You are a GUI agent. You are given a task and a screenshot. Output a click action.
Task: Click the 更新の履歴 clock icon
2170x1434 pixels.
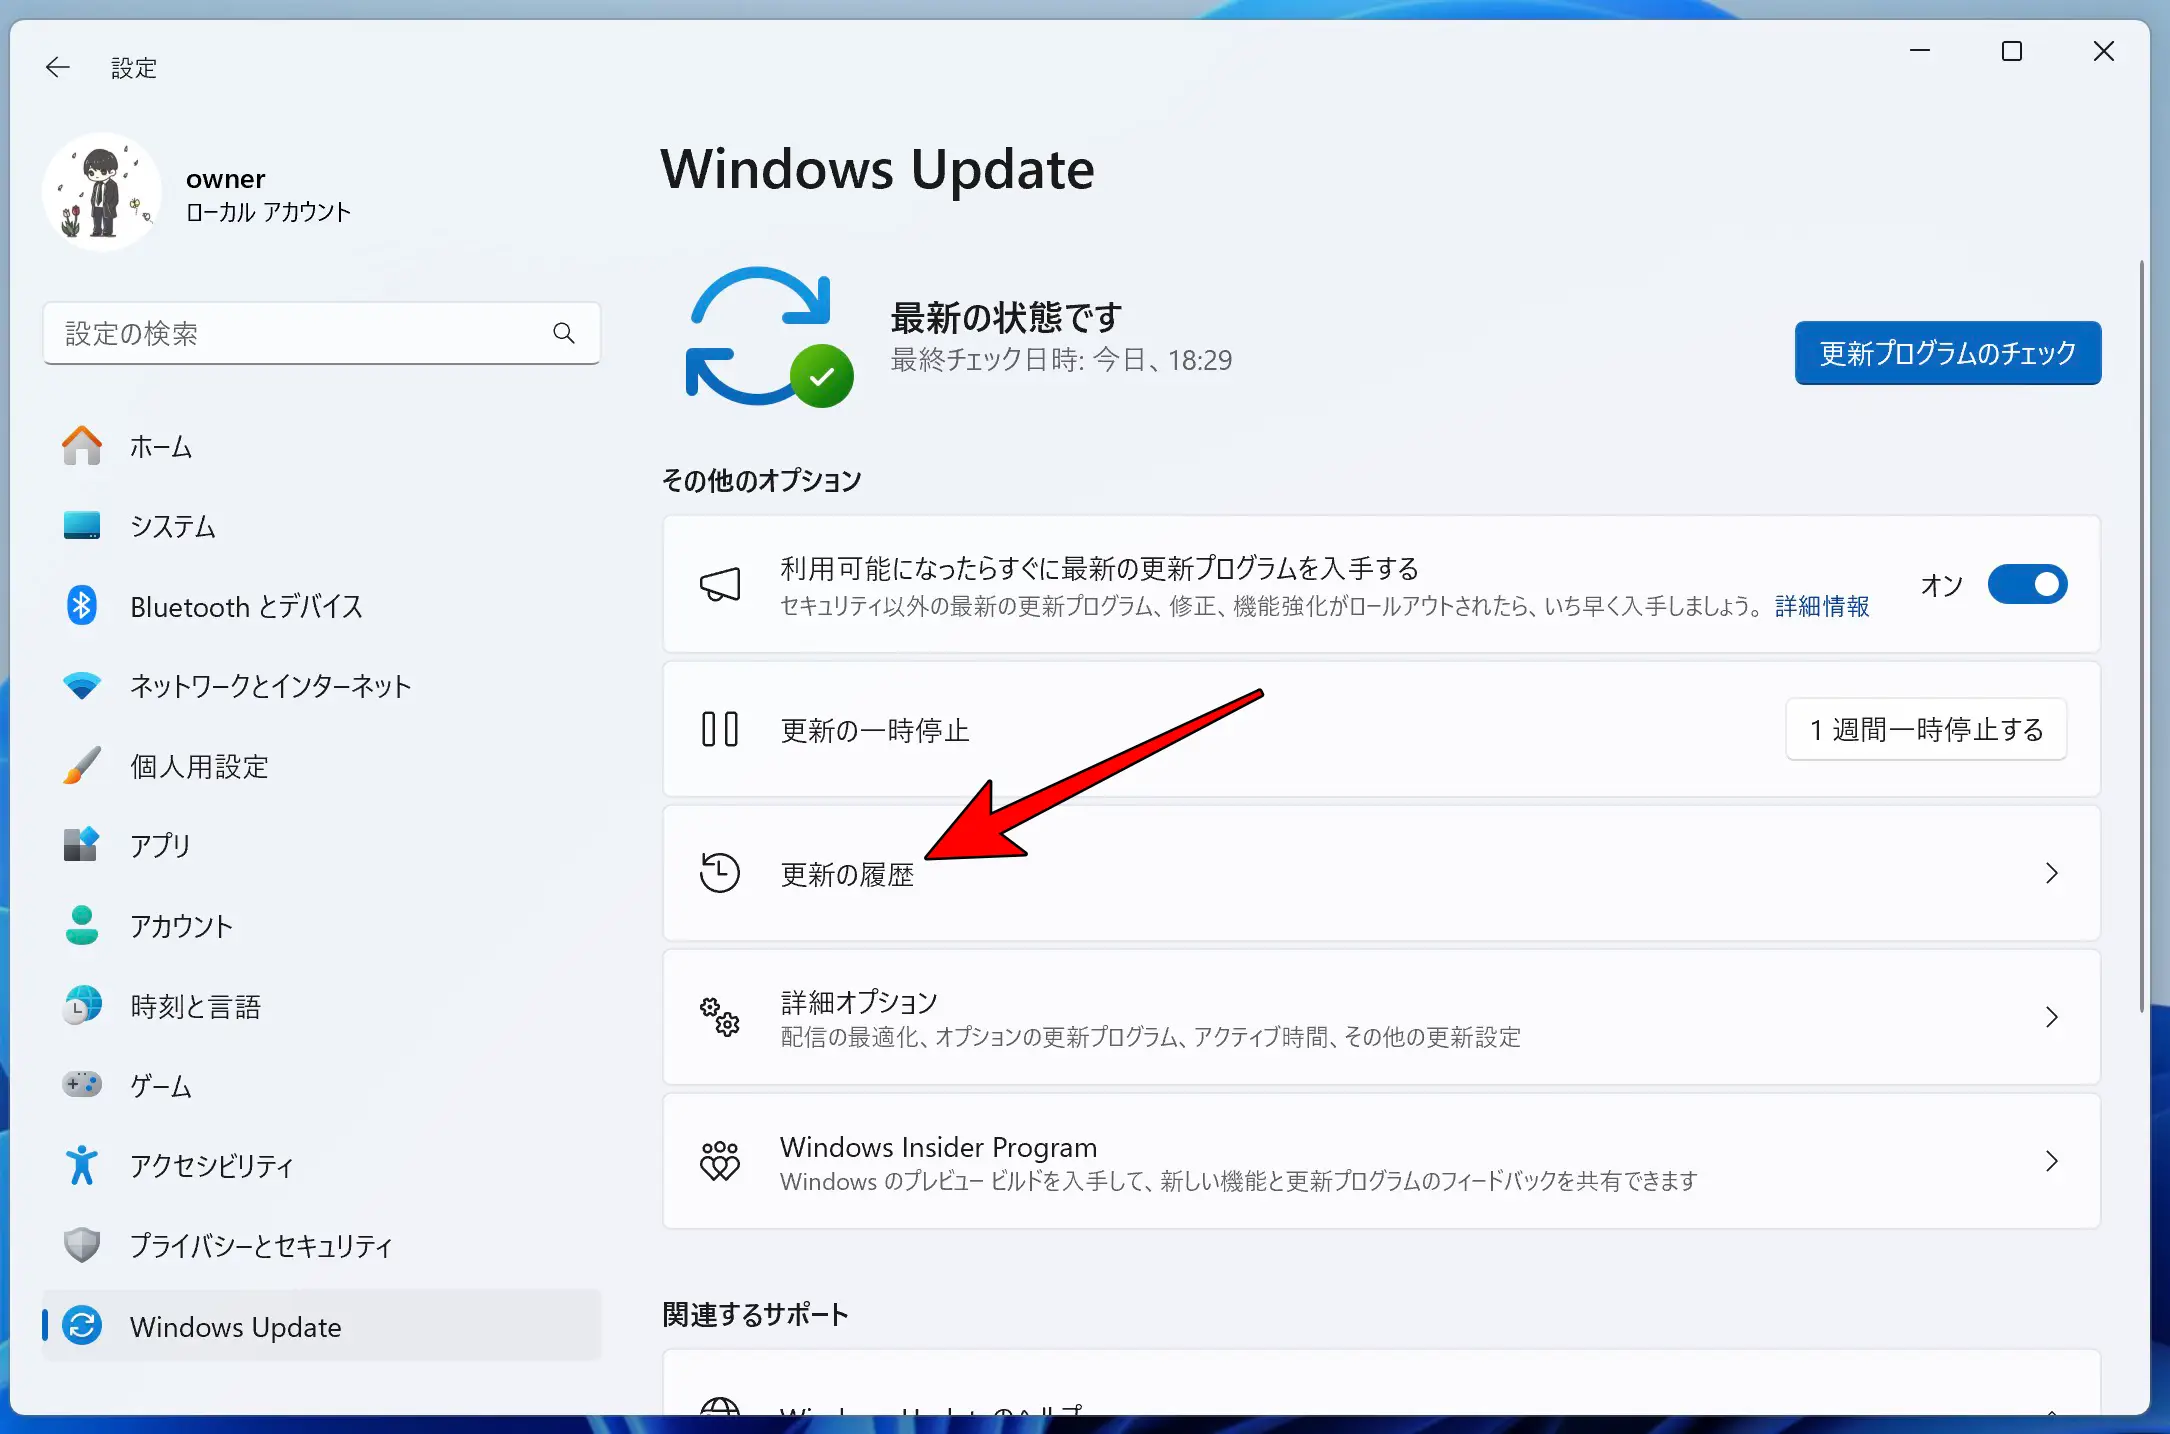(719, 873)
